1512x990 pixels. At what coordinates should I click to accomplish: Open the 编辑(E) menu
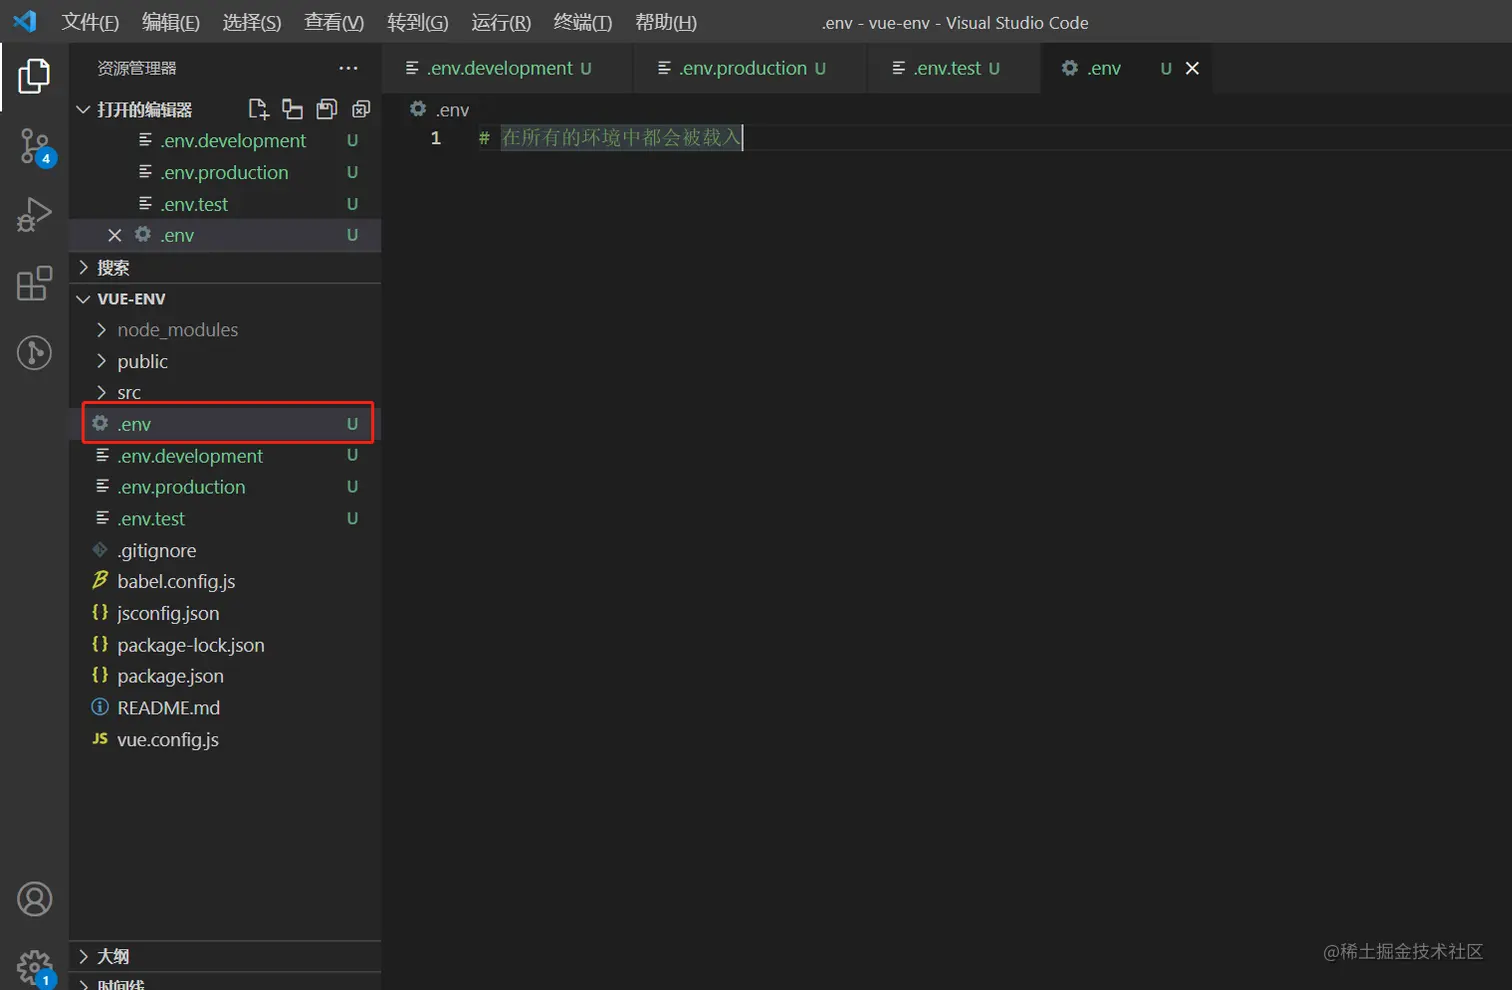(171, 22)
